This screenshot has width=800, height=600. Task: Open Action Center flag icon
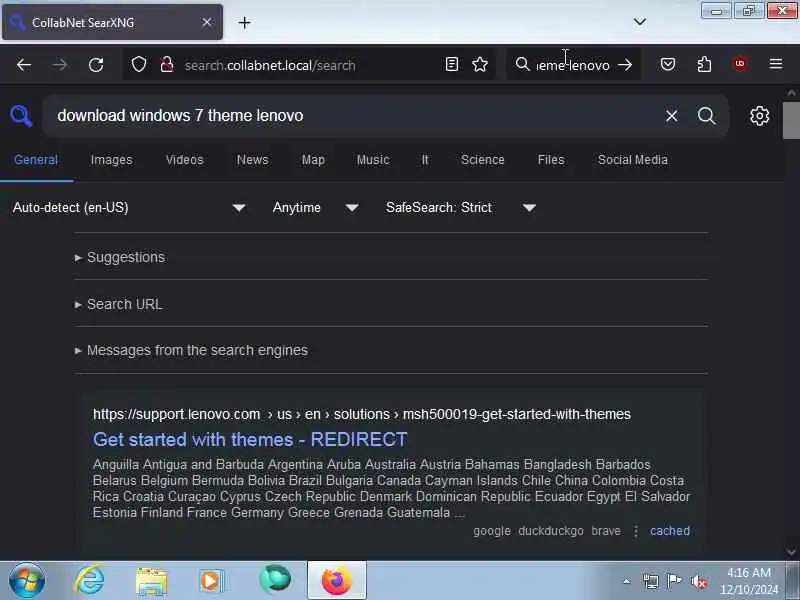pyautogui.click(x=674, y=581)
